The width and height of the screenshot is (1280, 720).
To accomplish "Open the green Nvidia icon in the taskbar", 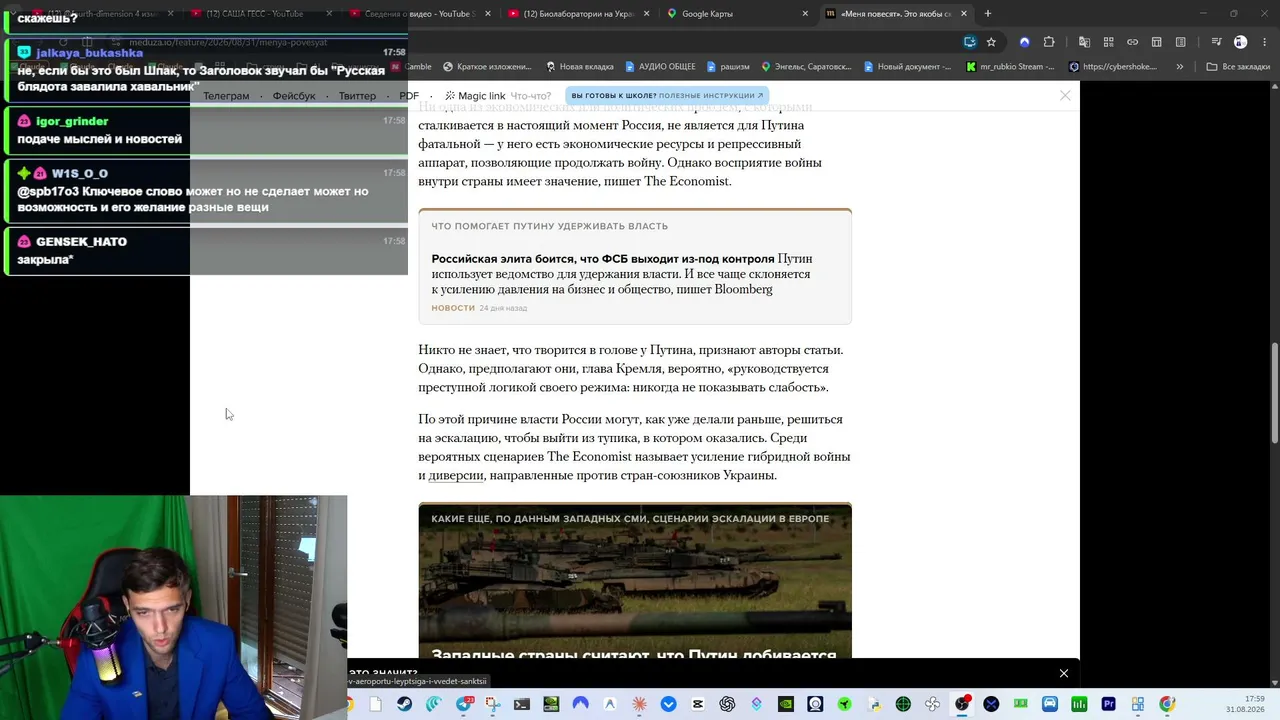I will 786,704.
